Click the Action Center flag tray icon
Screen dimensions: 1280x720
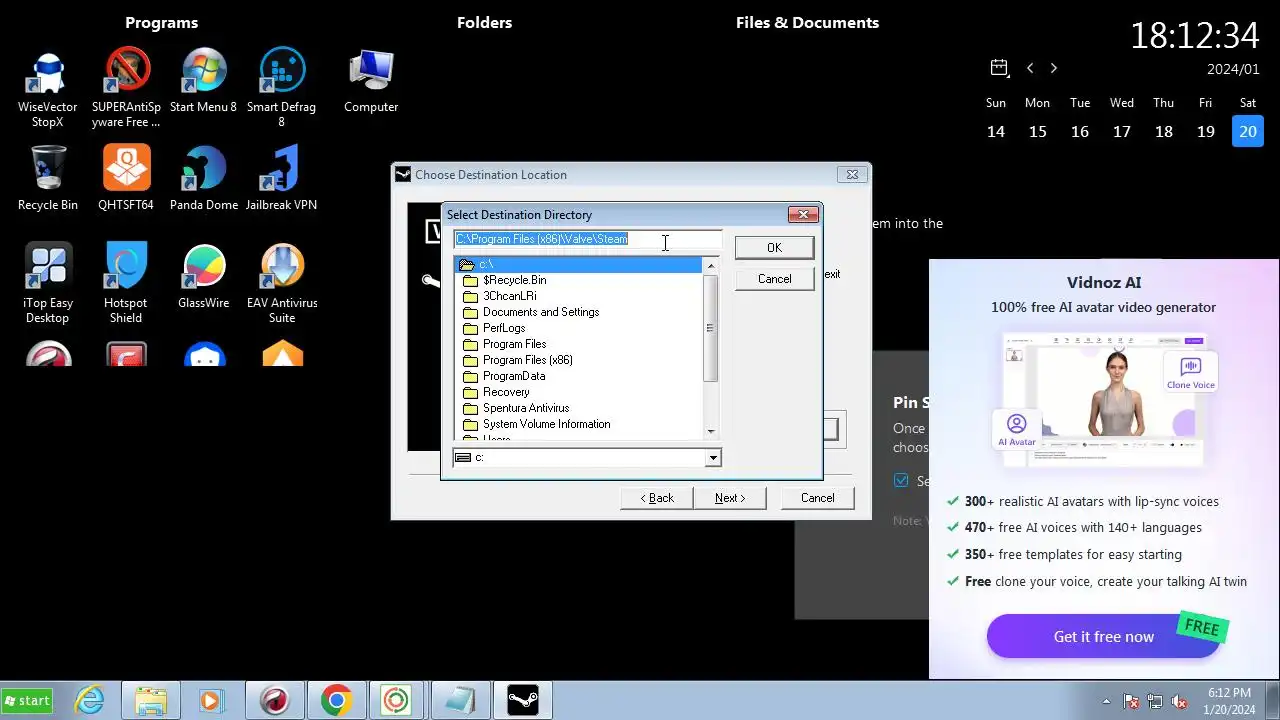[x=1131, y=702]
